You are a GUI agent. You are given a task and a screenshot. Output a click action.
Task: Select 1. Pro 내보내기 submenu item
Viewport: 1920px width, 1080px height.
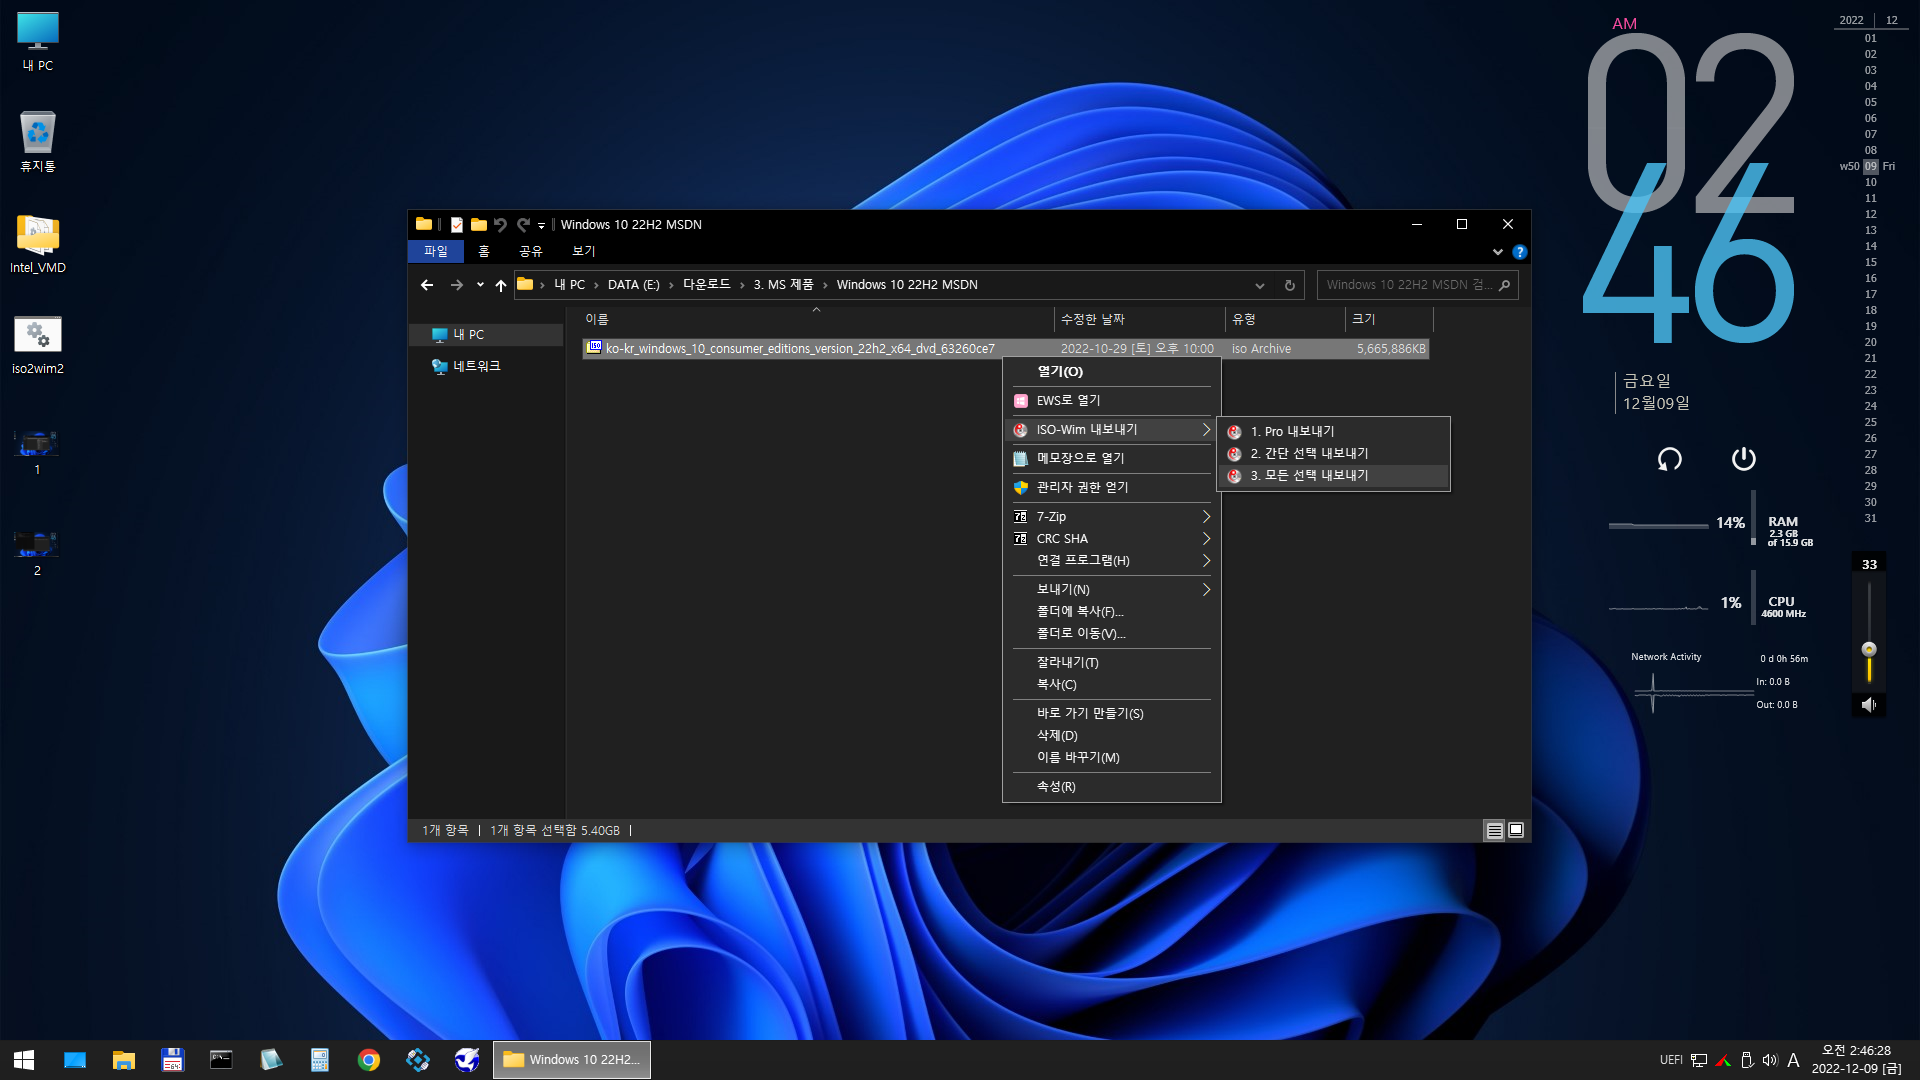[x=1333, y=432]
